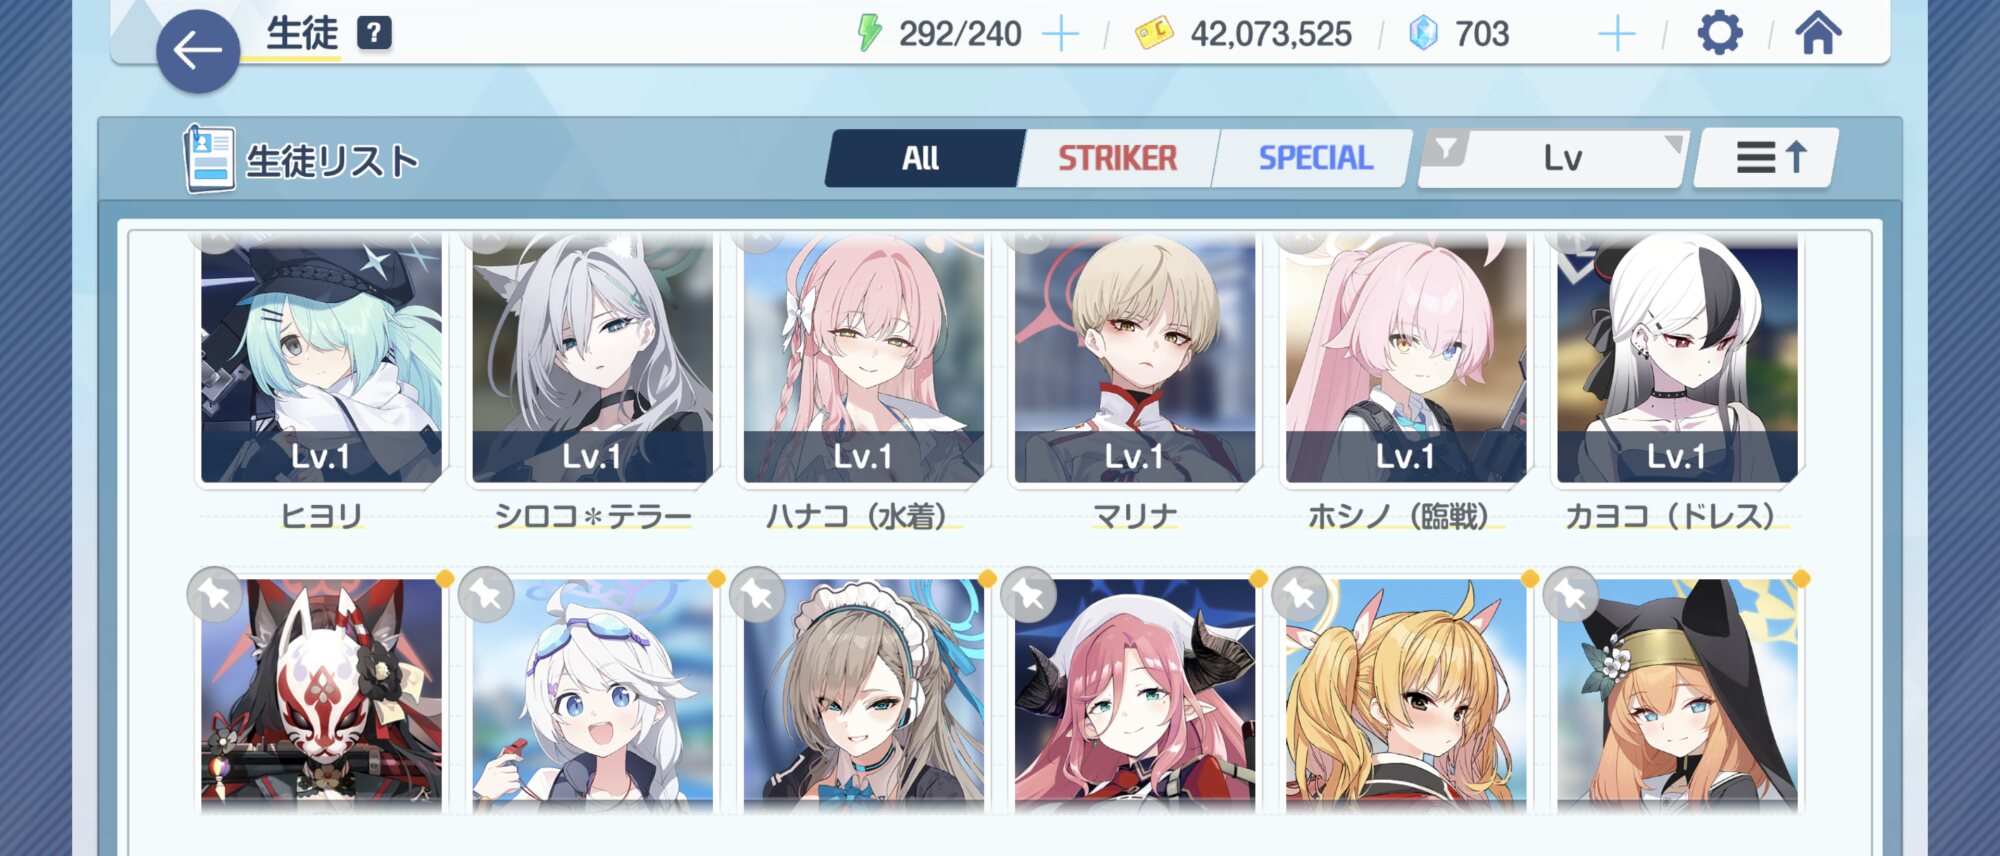Add gems with the plus next to 703
Image resolution: width=2000 pixels, height=856 pixels.
[x=1616, y=34]
